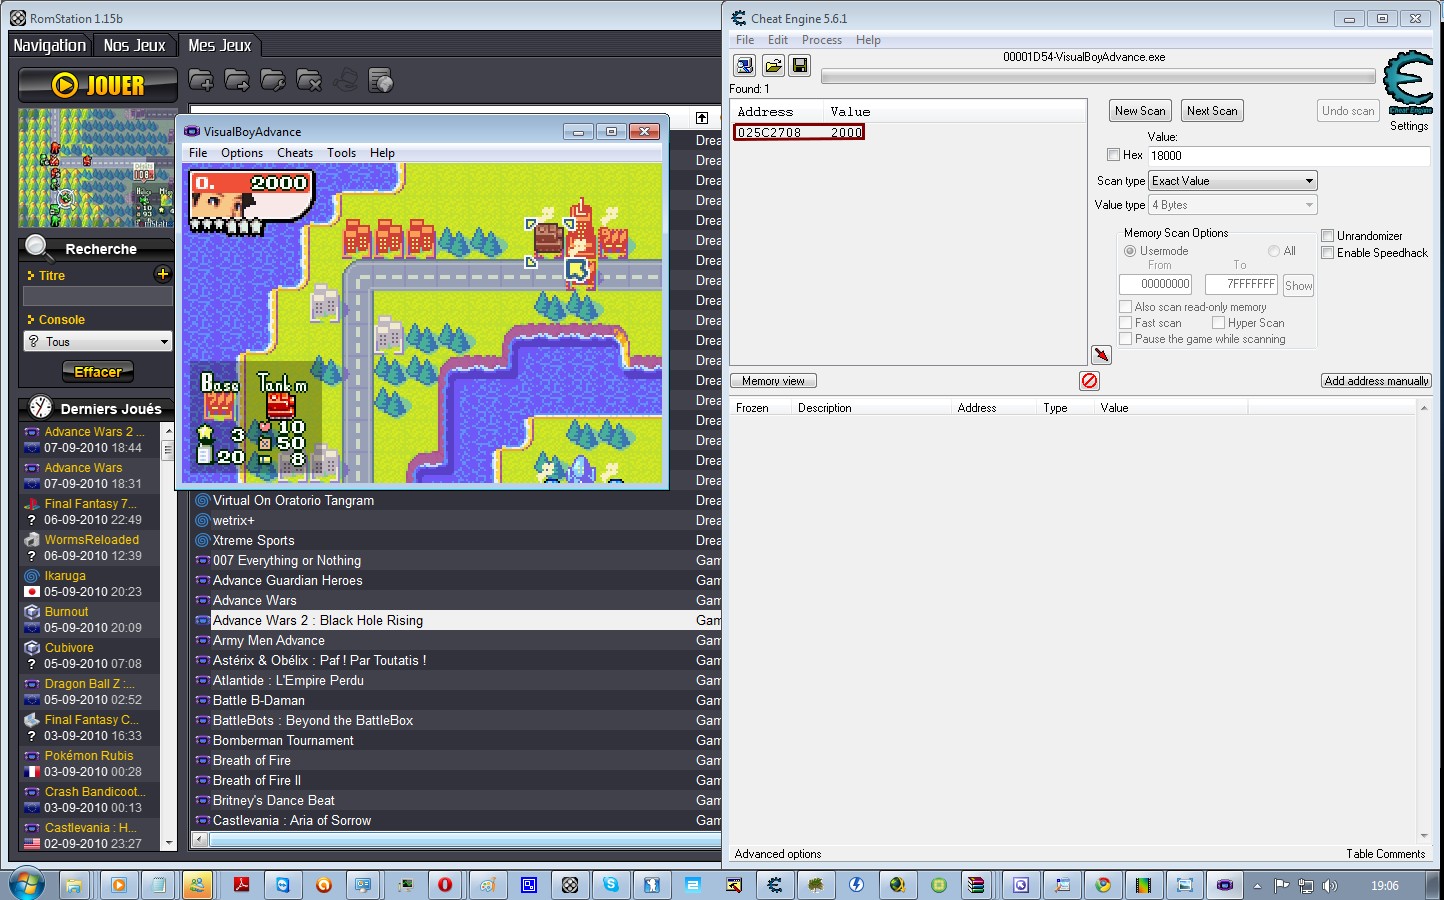Click the magnifying glass Recherche icon
1444x900 pixels.
pyautogui.click(x=39, y=247)
